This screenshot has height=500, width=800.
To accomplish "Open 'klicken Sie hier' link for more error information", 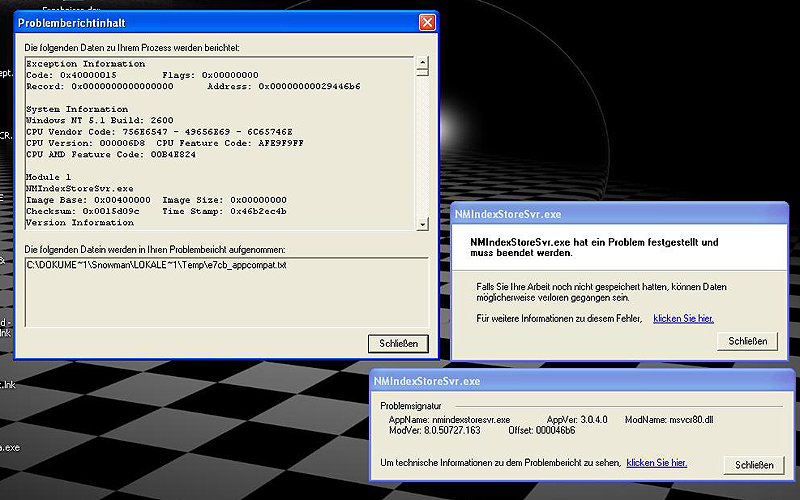I will (683, 318).
